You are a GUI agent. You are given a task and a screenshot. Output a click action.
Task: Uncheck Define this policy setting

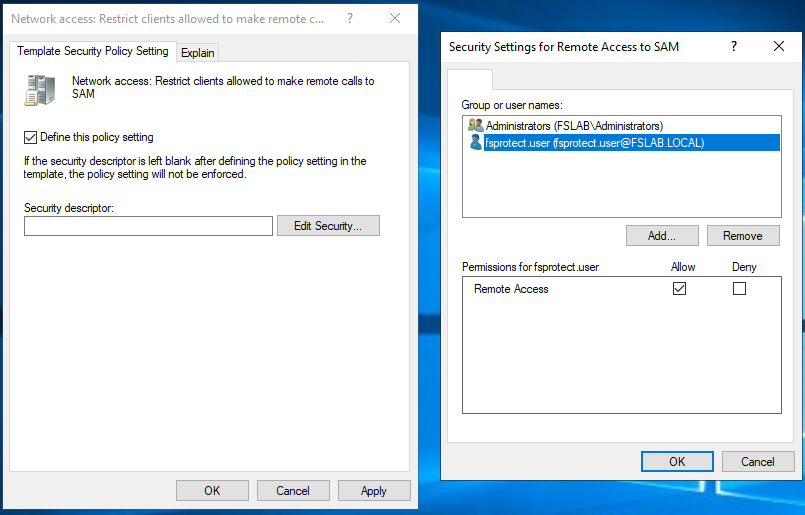click(x=30, y=137)
